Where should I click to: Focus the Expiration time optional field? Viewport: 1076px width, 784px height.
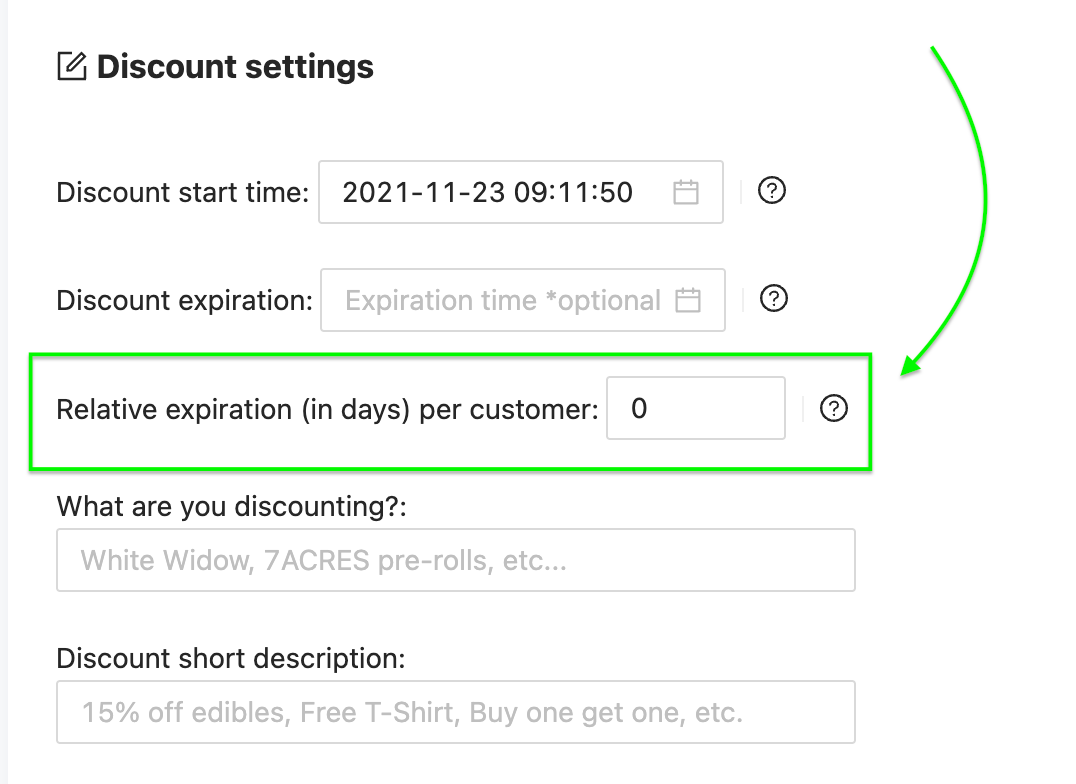click(523, 300)
